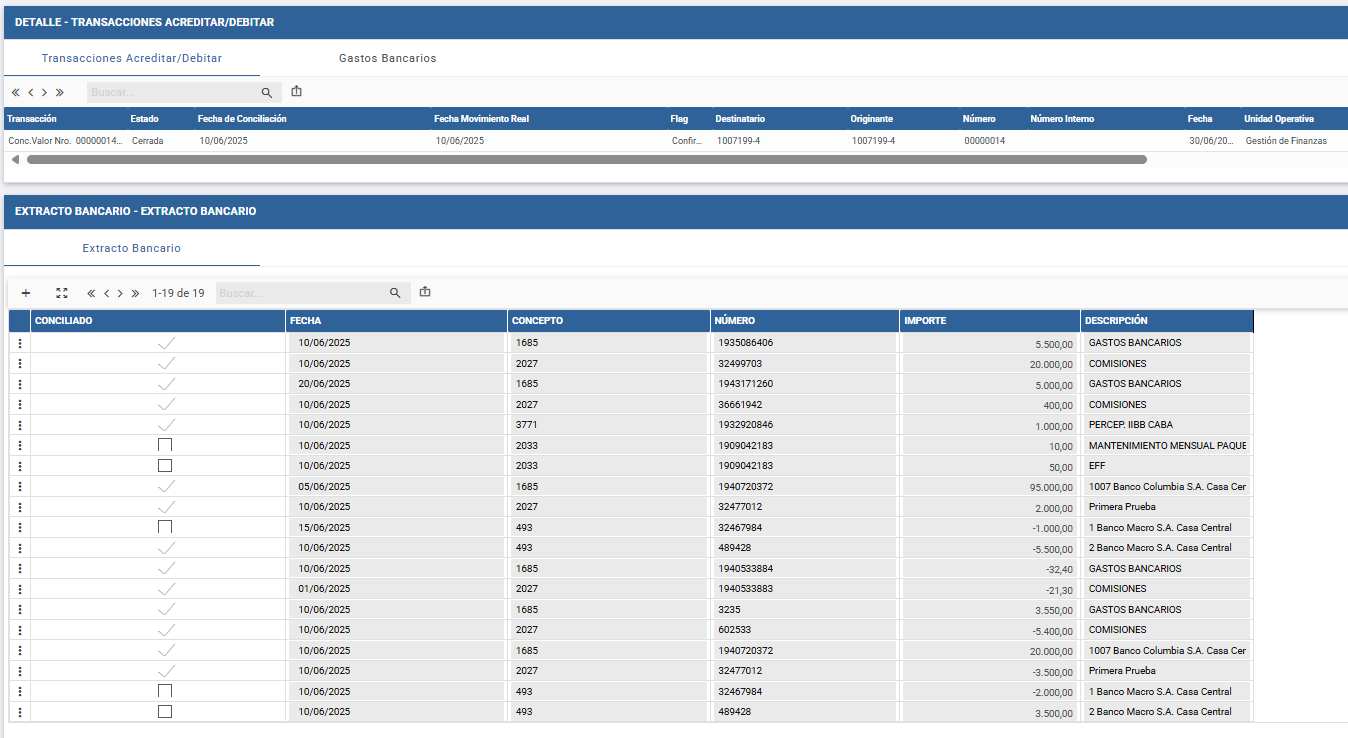Open row menu for EFF row

20,466
